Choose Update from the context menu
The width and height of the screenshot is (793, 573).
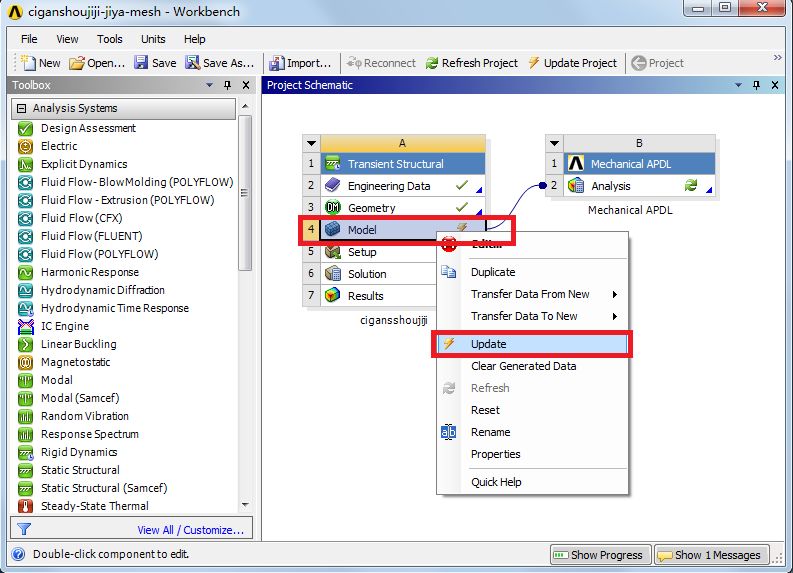532,344
